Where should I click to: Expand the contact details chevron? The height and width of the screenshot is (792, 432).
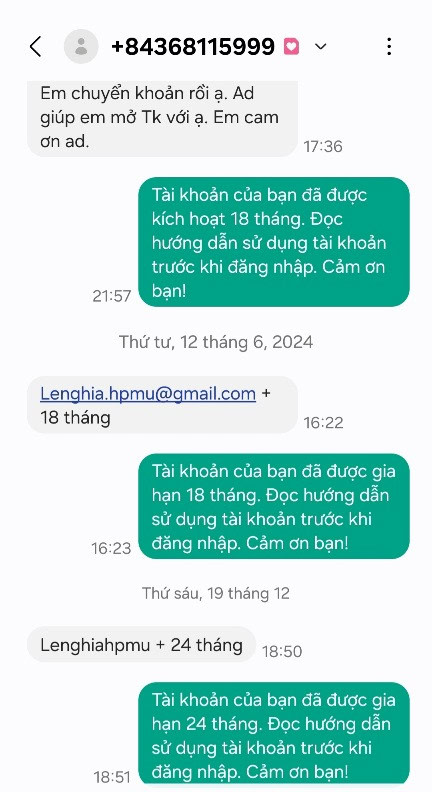320,46
